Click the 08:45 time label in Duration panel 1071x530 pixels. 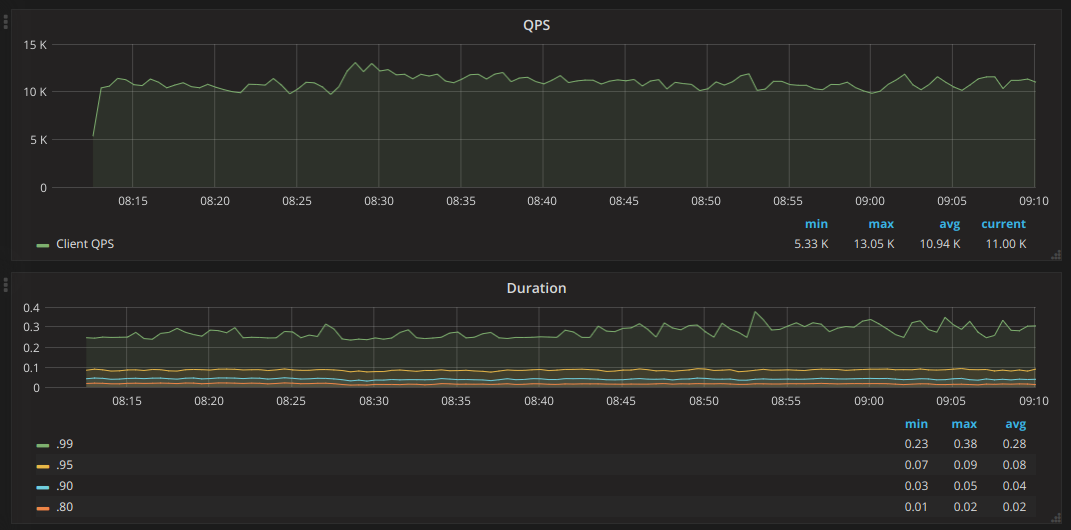coord(622,402)
